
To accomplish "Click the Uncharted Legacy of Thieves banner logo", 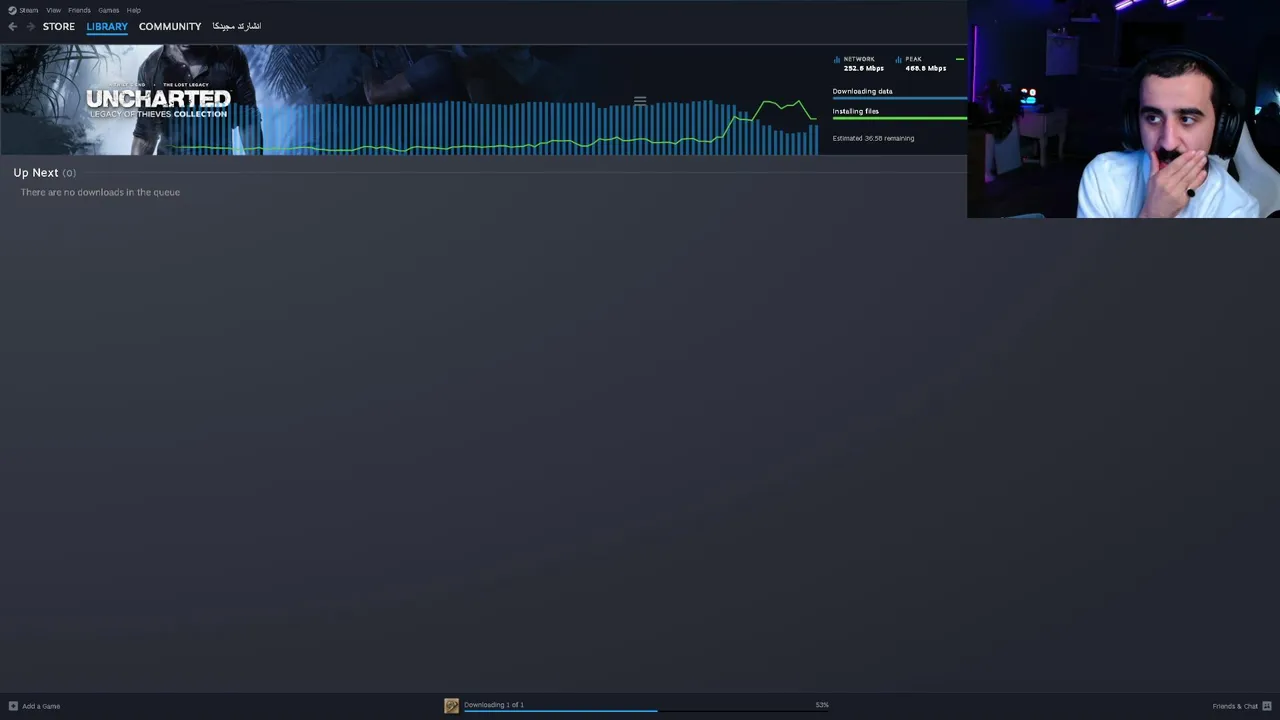I will click(x=158, y=101).
